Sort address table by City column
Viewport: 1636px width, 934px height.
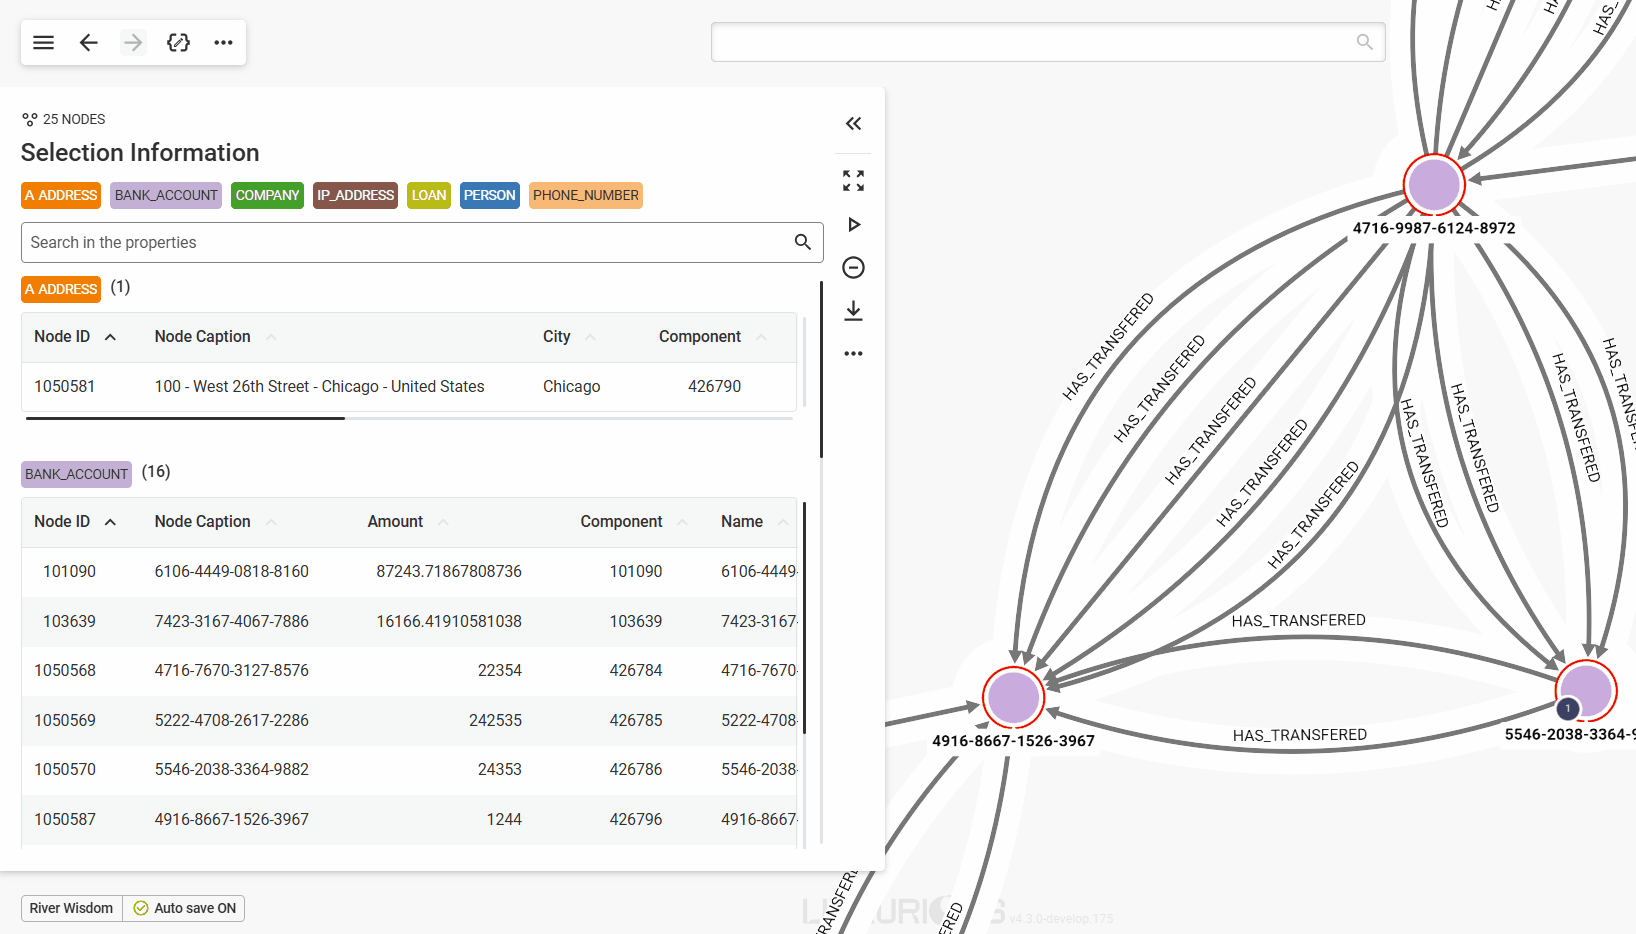point(557,337)
